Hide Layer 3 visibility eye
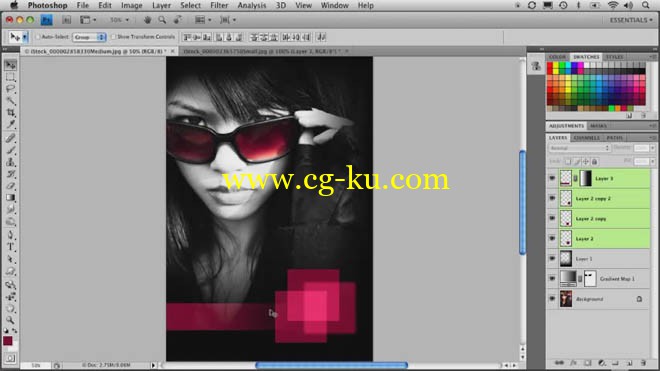The height and width of the screenshot is (371, 660). (x=552, y=178)
